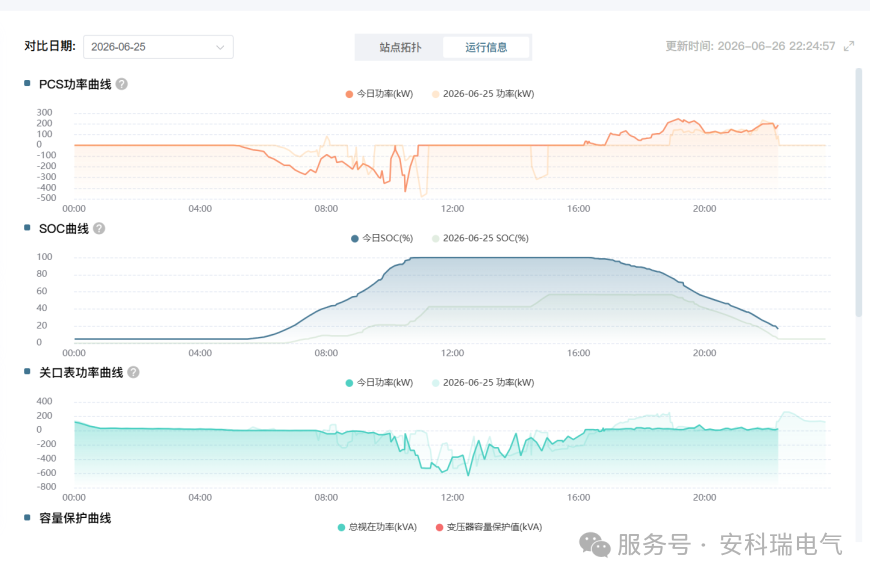870x579 pixels.
Task: Toggle 今日SOC(%) legend series
Action: [382, 238]
